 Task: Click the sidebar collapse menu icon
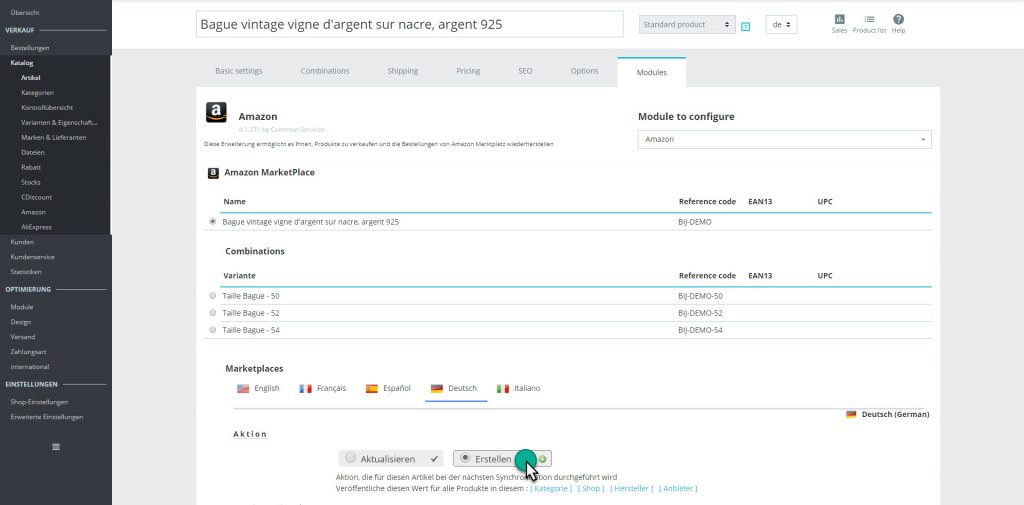coord(56,447)
